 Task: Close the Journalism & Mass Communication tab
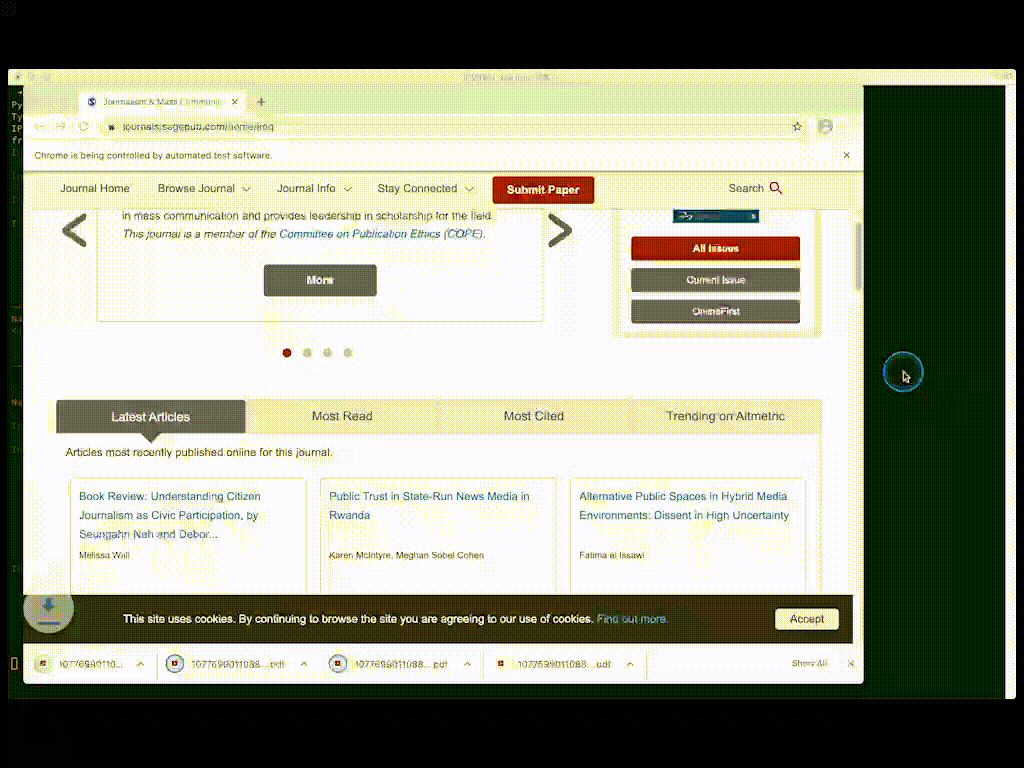click(234, 102)
